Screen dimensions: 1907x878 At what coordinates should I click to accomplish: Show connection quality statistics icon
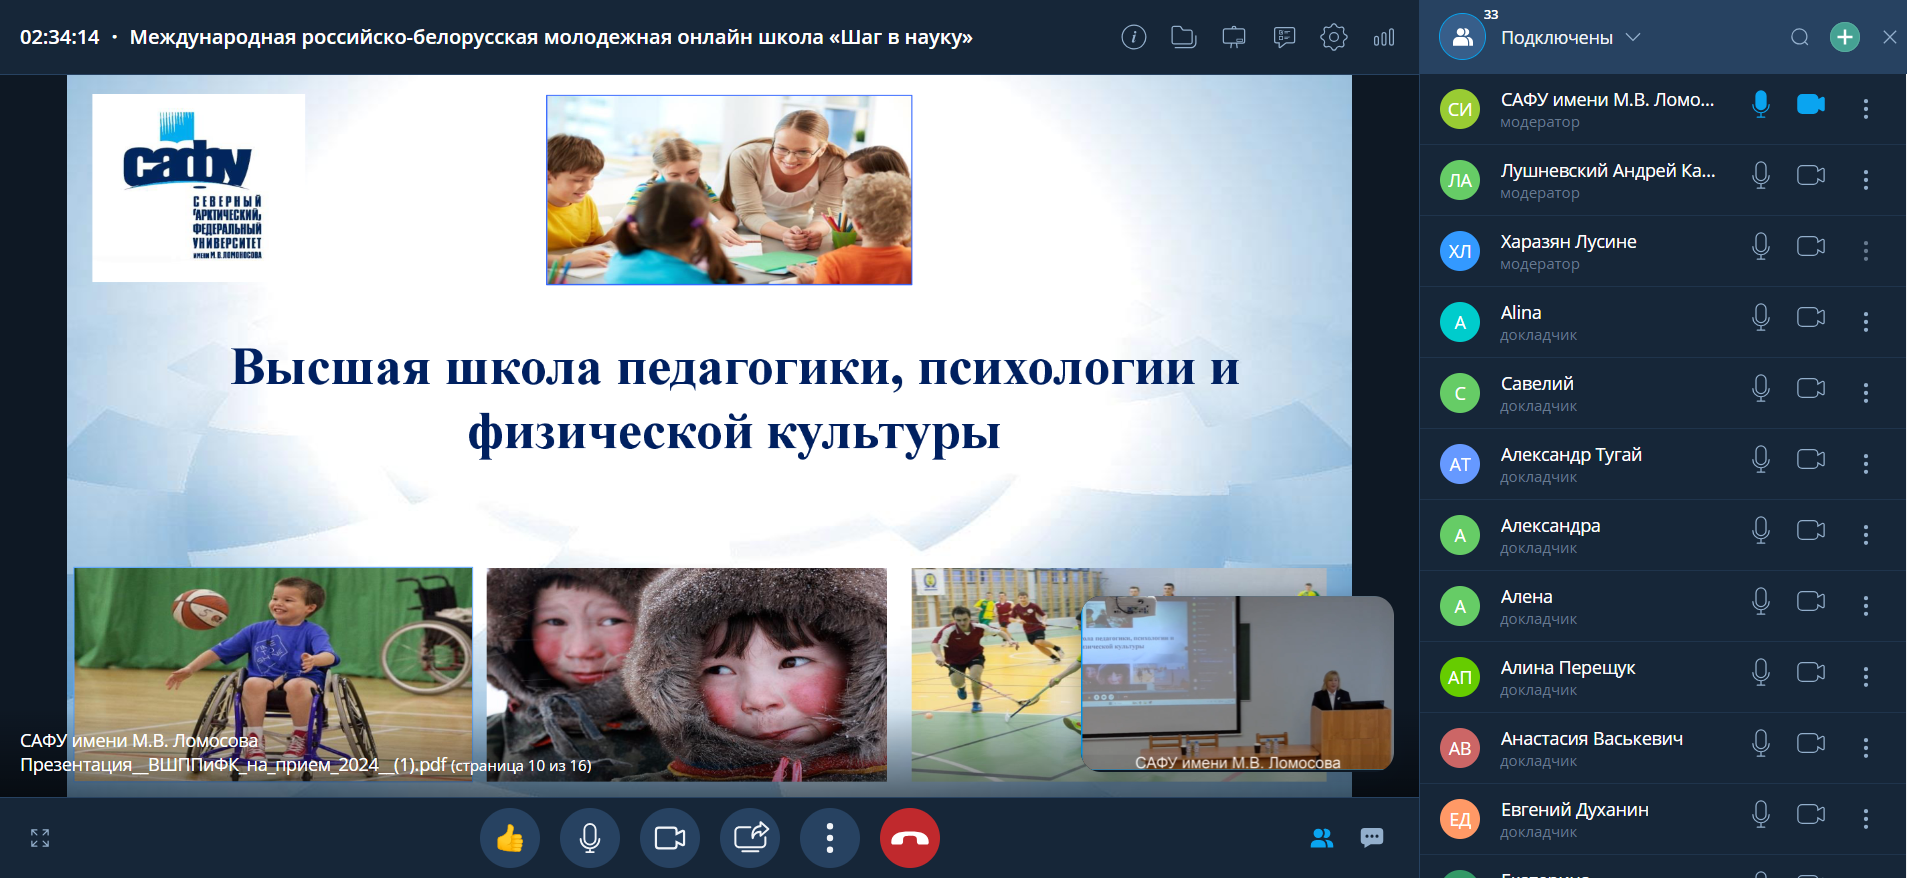(x=1384, y=38)
